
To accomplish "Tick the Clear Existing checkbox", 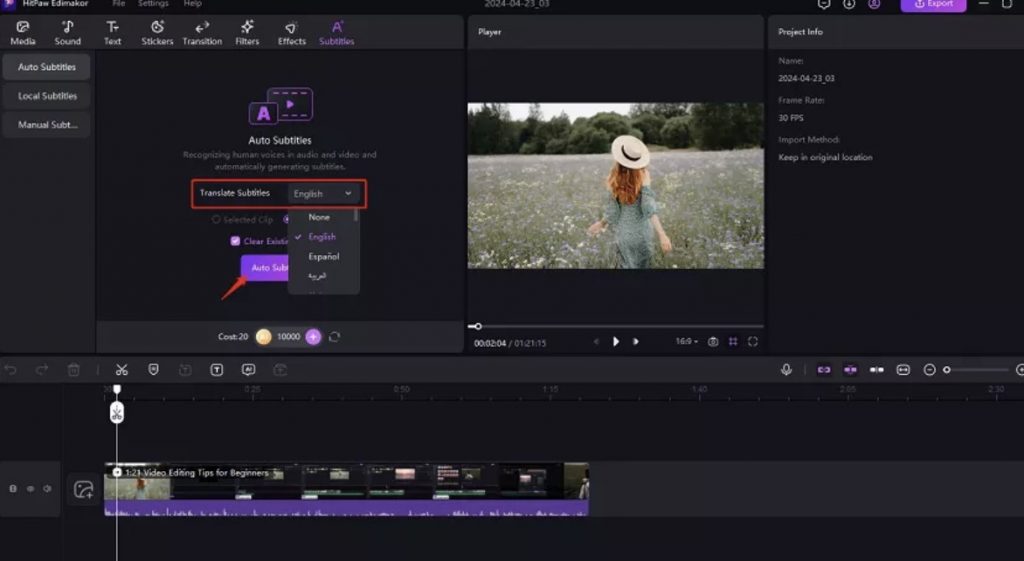I will [x=235, y=241].
